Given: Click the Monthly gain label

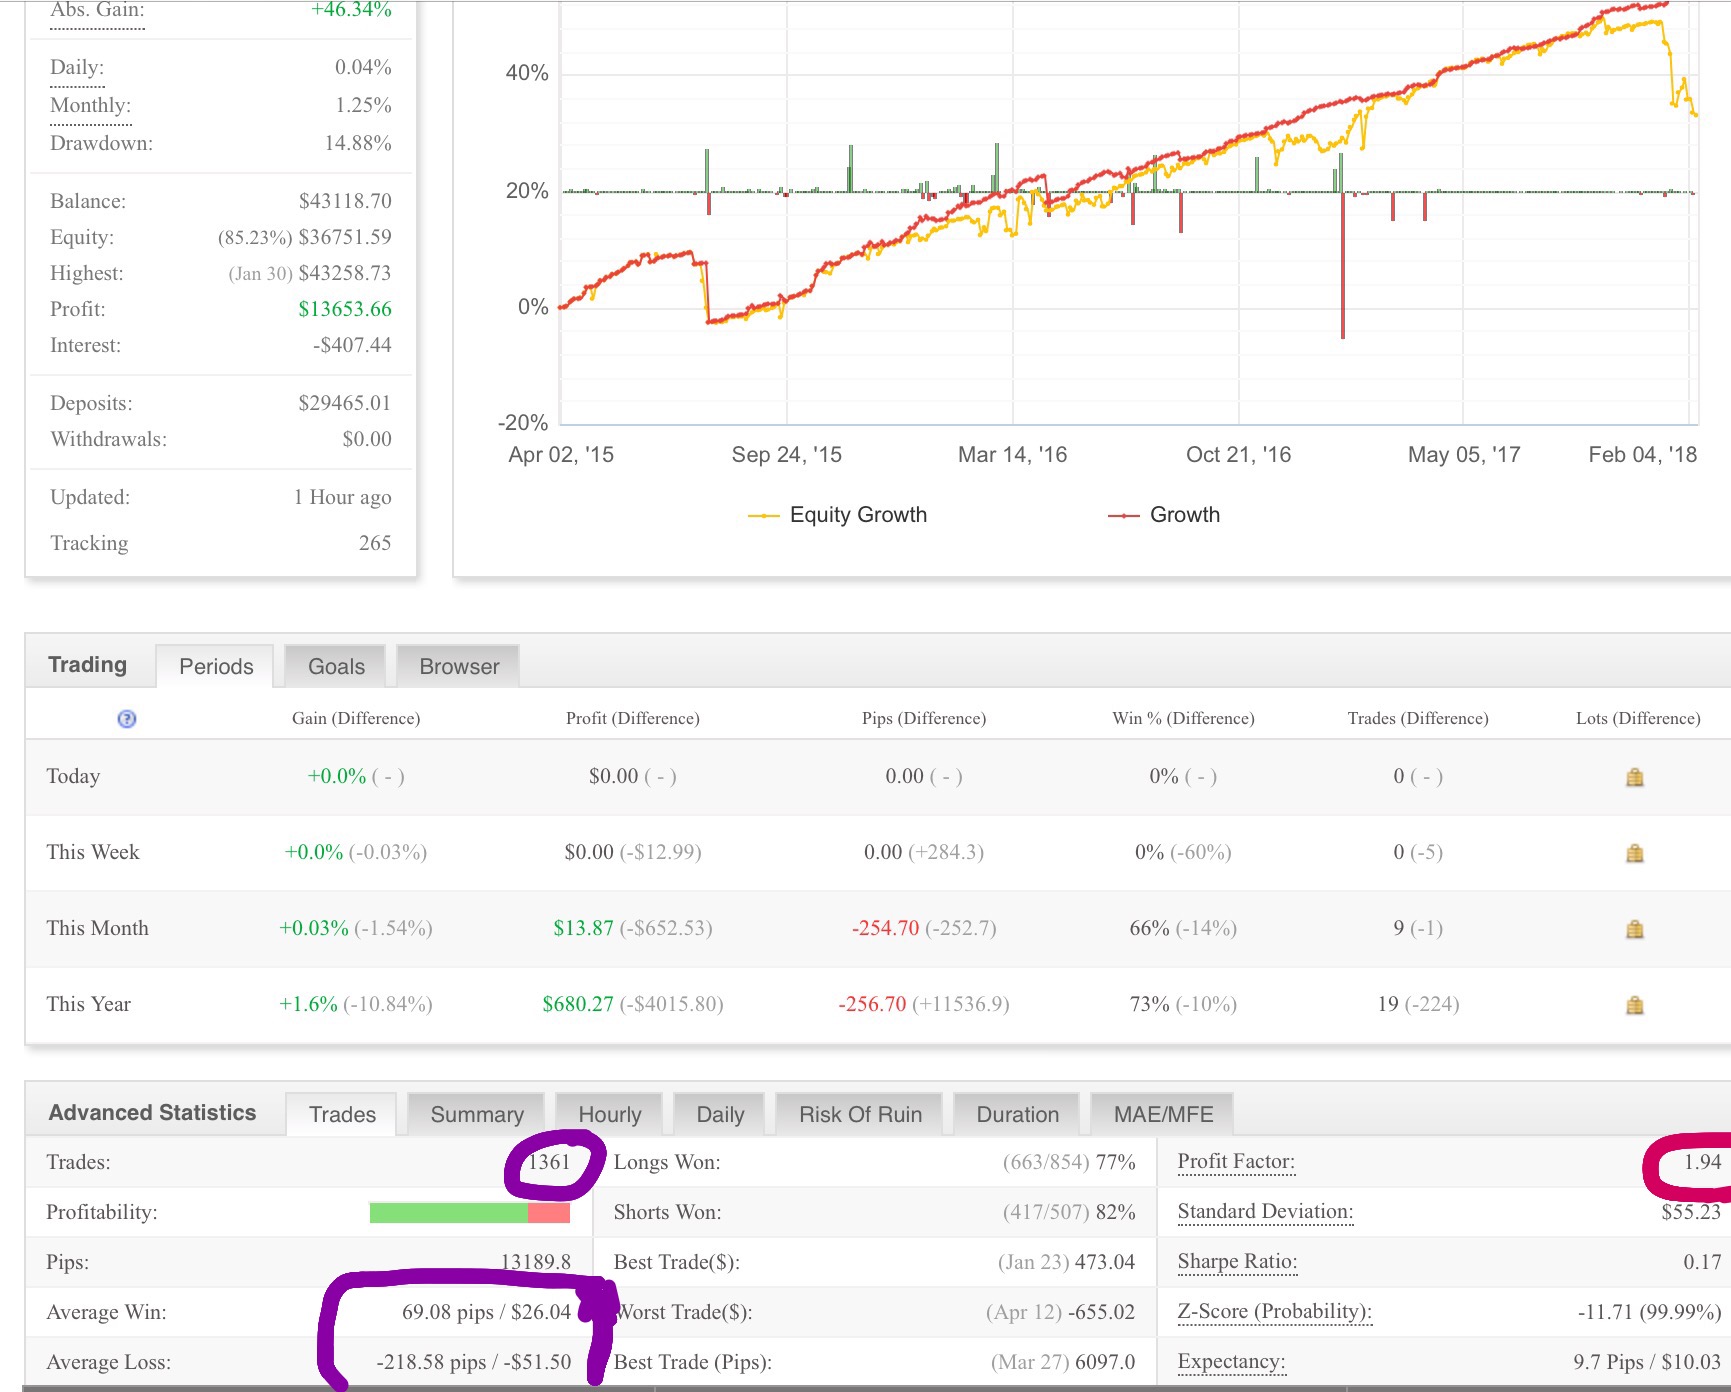Looking at the screenshot, I should [90, 106].
